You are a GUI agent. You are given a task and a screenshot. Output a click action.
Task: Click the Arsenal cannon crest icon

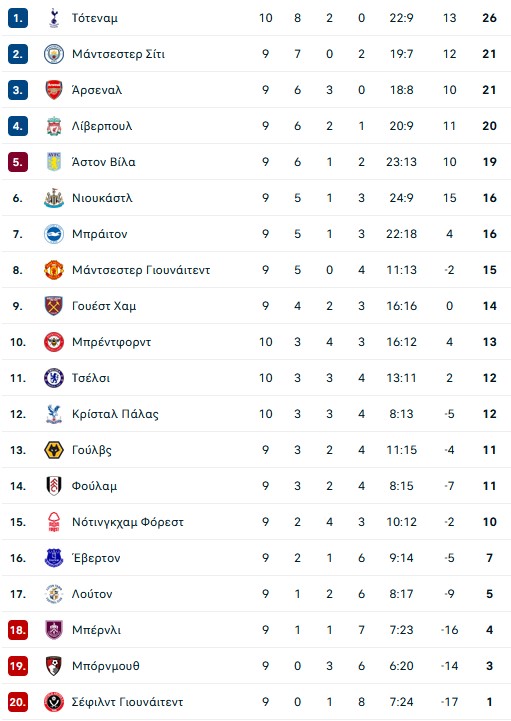(x=54, y=90)
